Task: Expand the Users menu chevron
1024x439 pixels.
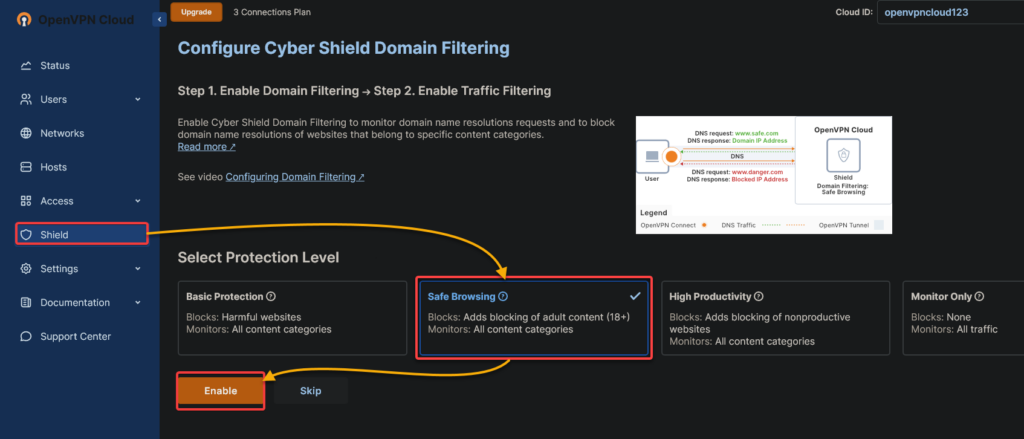Action: pos(138,100)
